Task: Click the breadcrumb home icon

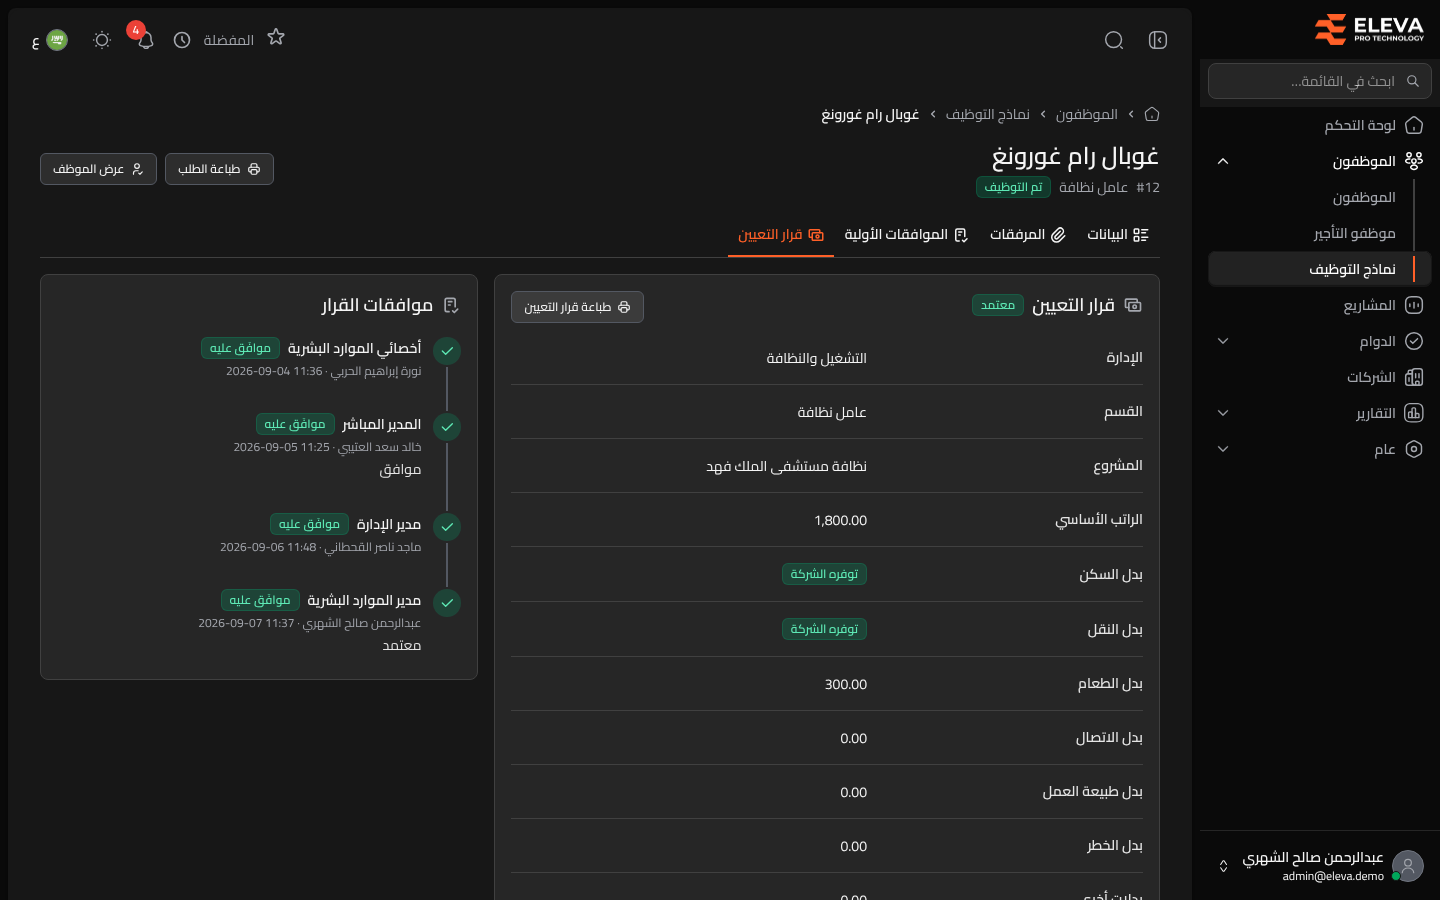Action: tap(1152, 114)
